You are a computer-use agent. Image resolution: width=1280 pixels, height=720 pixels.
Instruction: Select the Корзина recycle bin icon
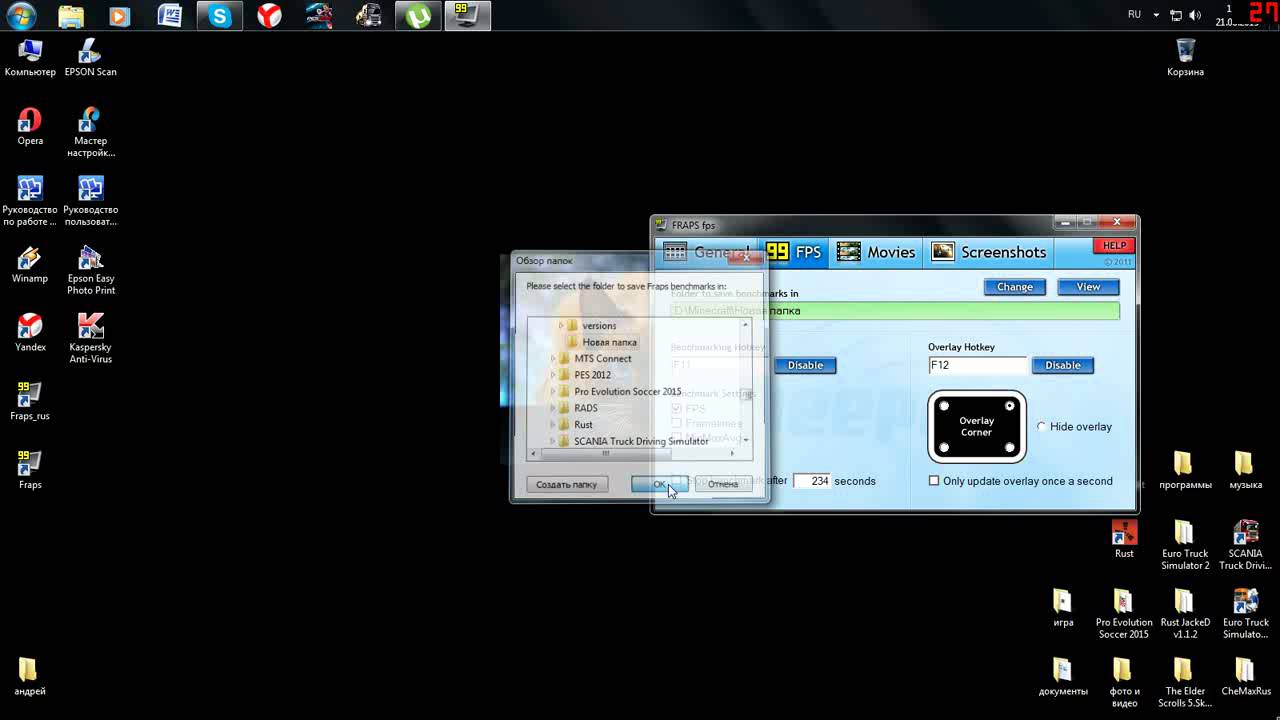pos(1185,58)
